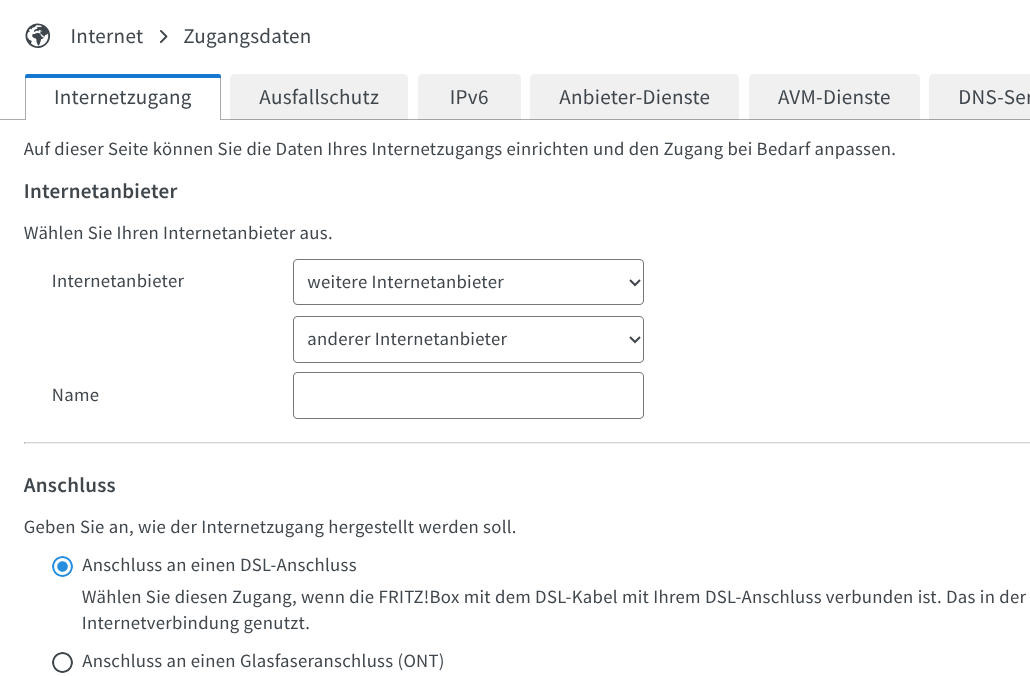Open the partially visible DNS-Server tab
Screen dimensions: 1030x676
tap(990, 98)
